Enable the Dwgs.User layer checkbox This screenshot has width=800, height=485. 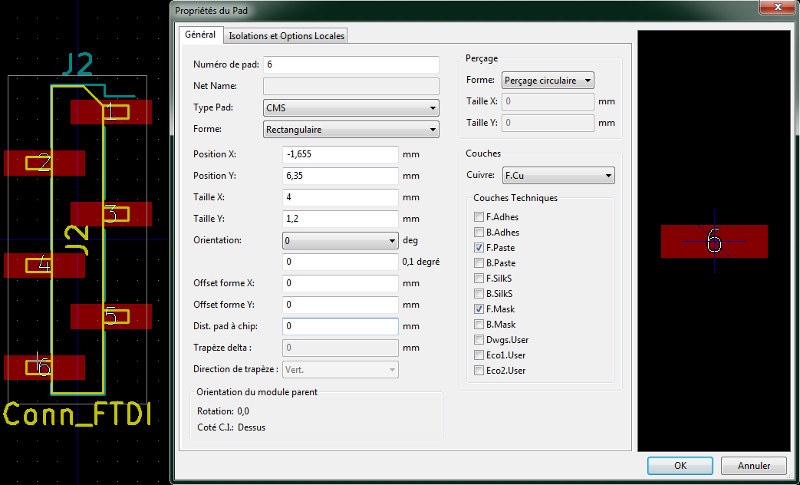[479, 340]
